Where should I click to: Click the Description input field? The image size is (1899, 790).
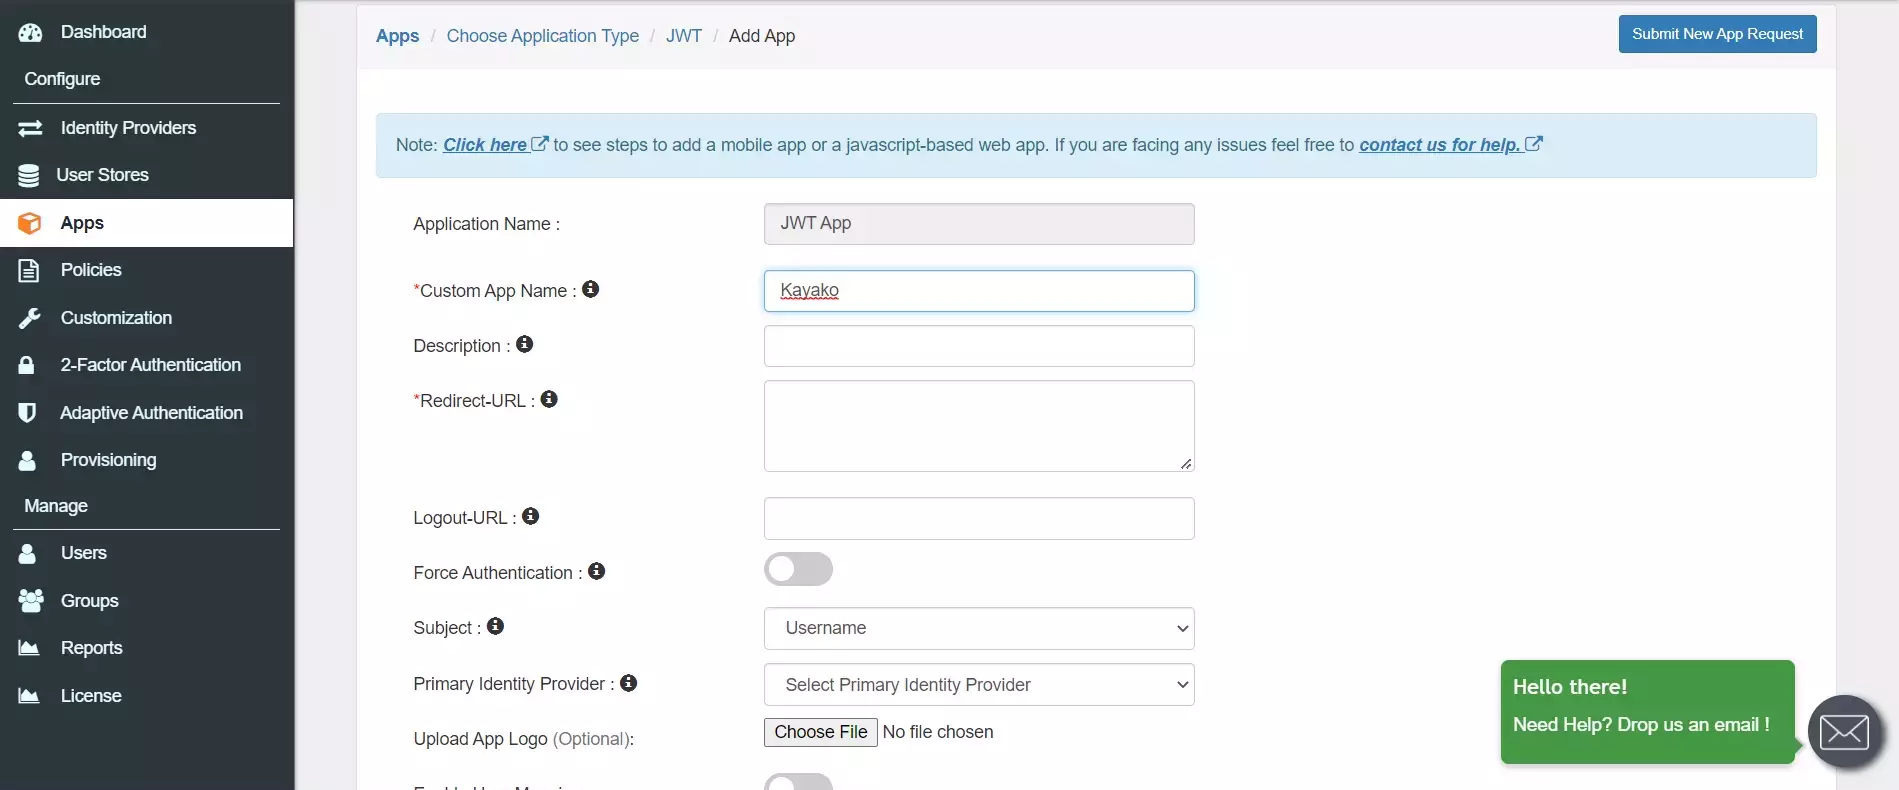click(979, 346)
